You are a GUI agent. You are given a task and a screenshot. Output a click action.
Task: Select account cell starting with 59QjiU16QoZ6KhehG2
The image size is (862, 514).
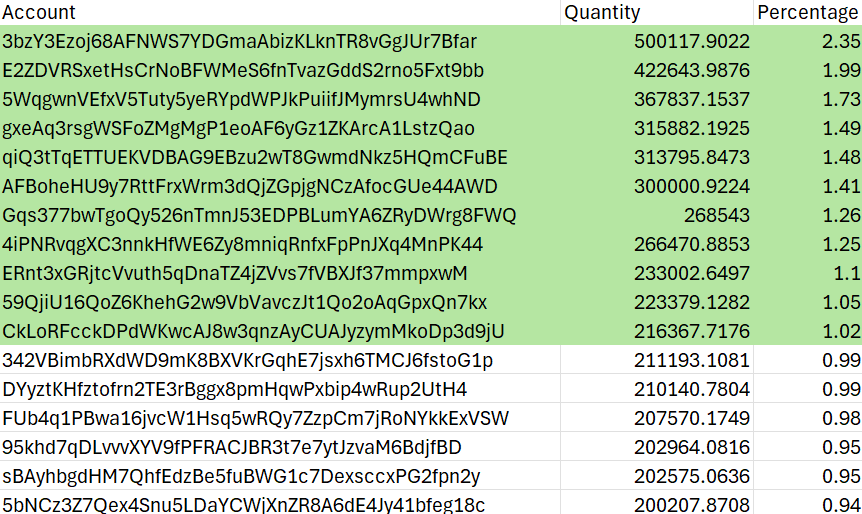pos(280,302)
